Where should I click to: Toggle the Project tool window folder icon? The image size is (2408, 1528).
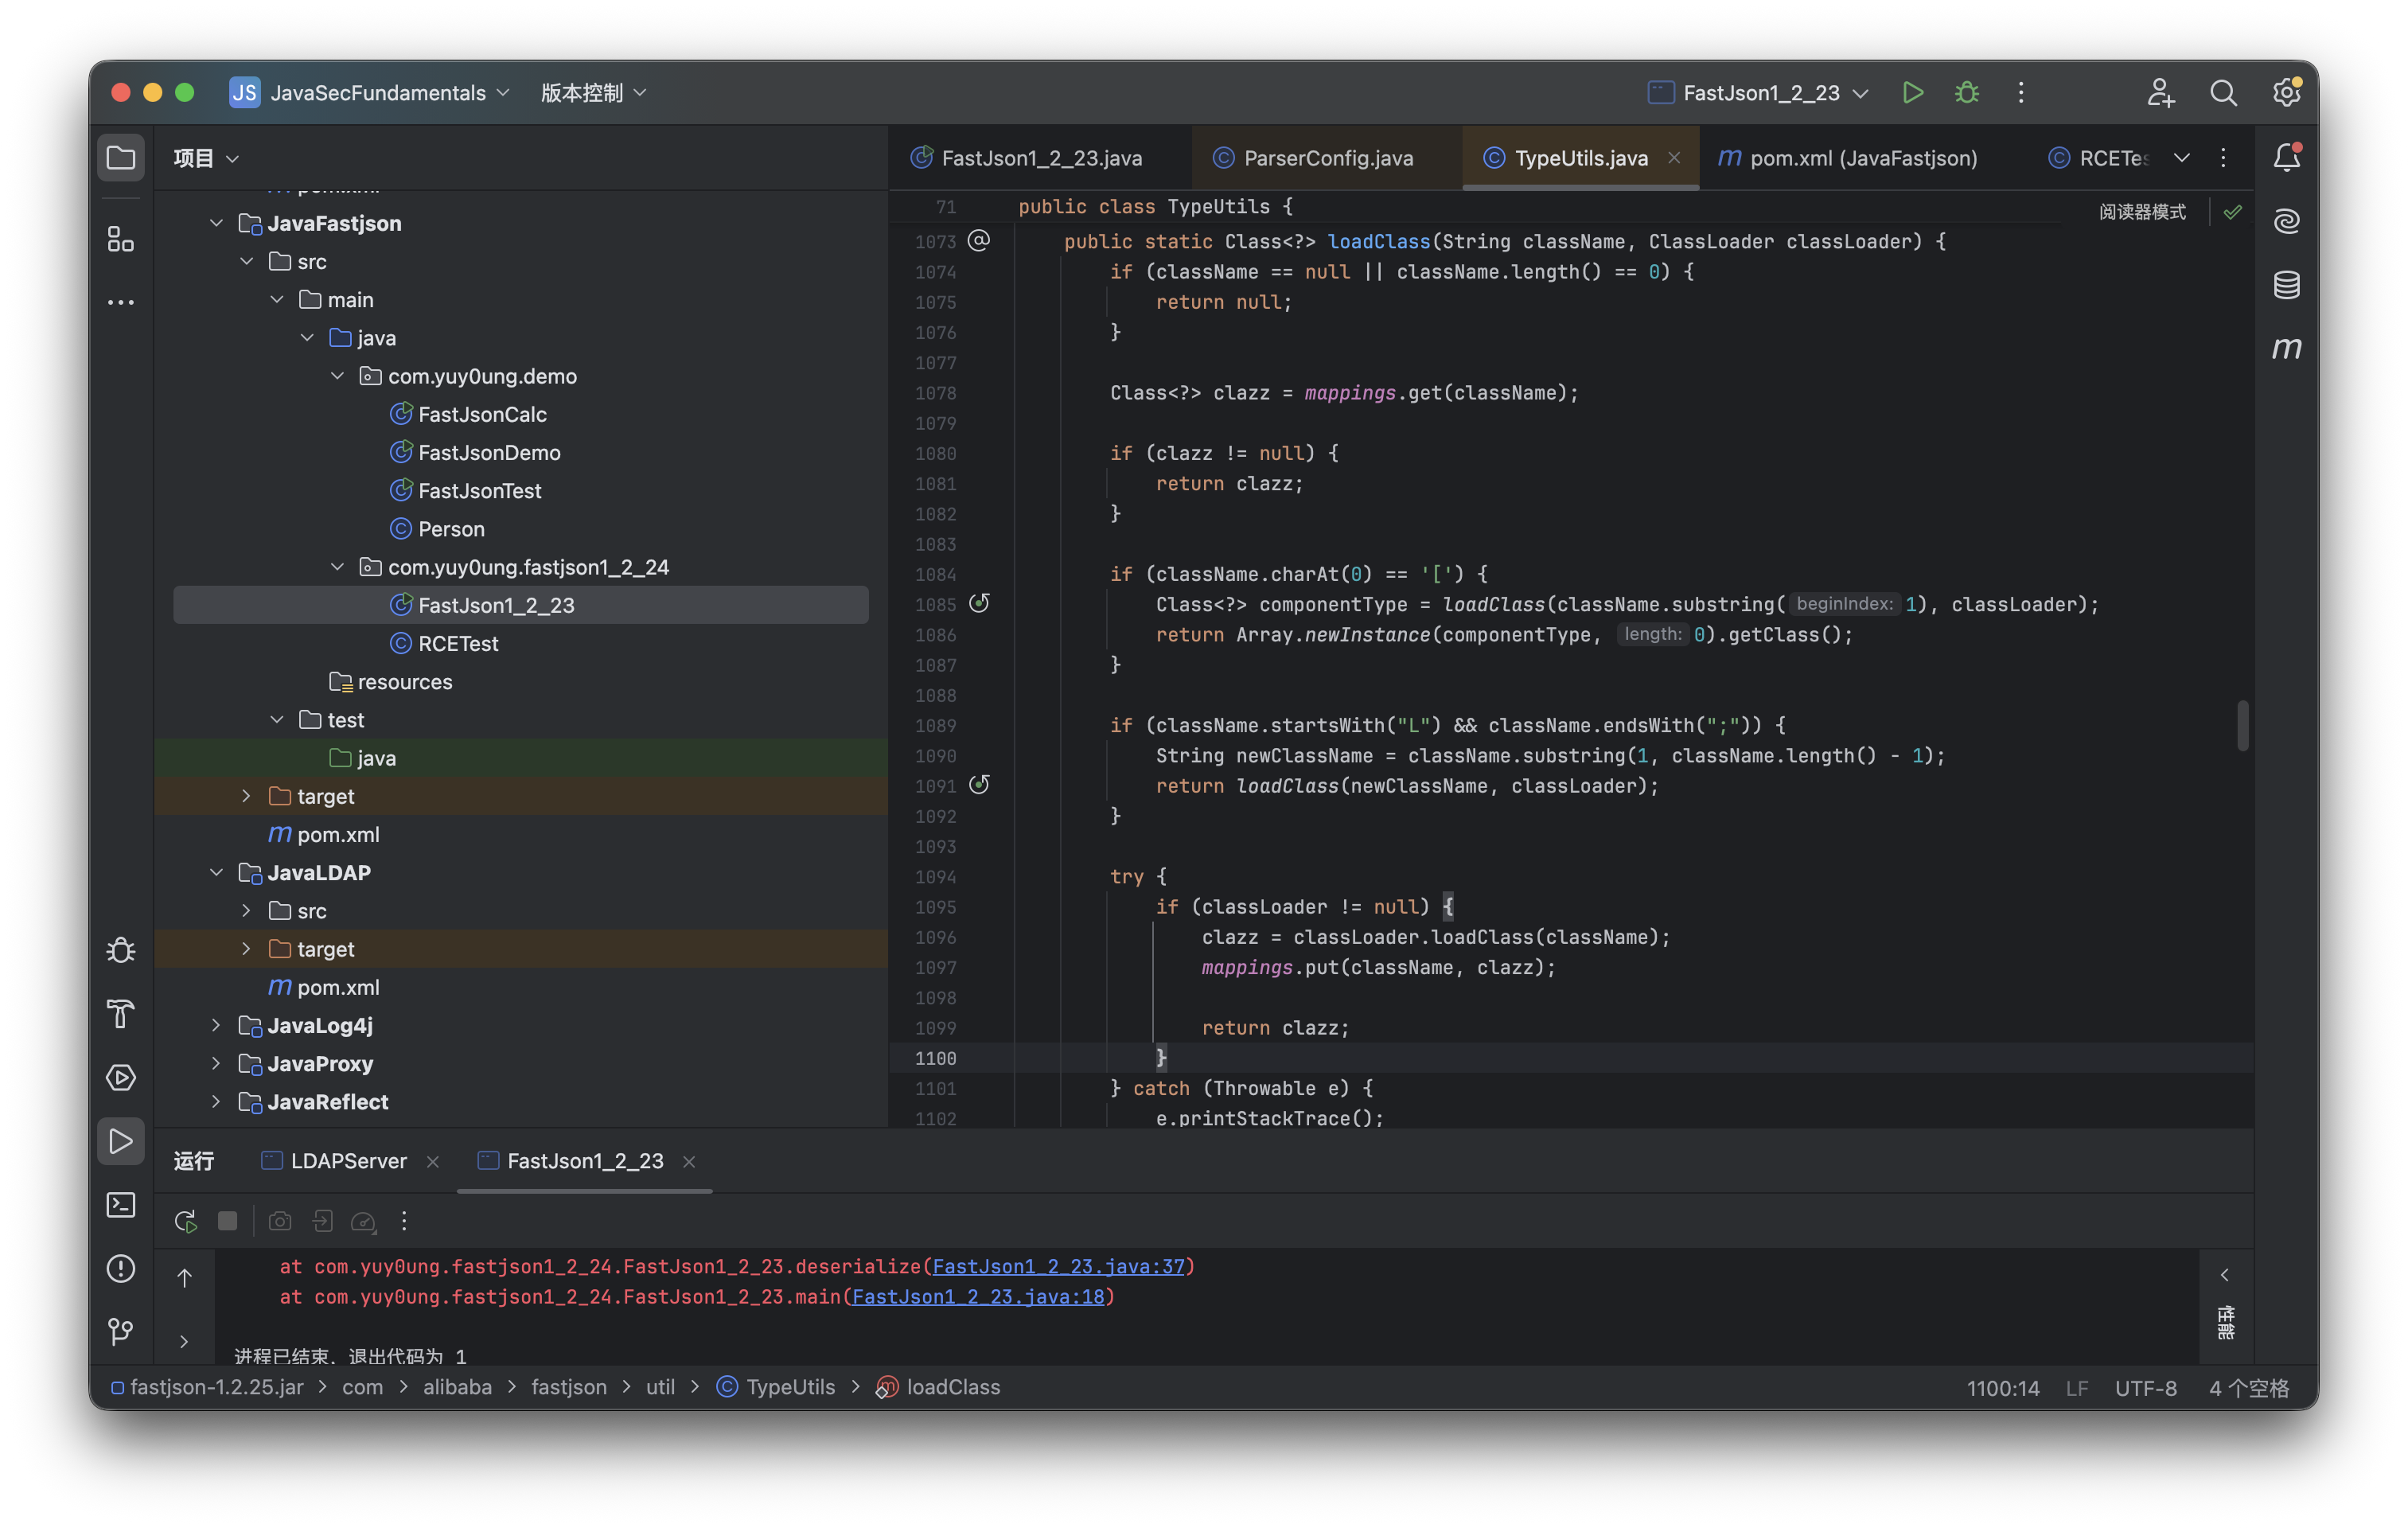120,158
